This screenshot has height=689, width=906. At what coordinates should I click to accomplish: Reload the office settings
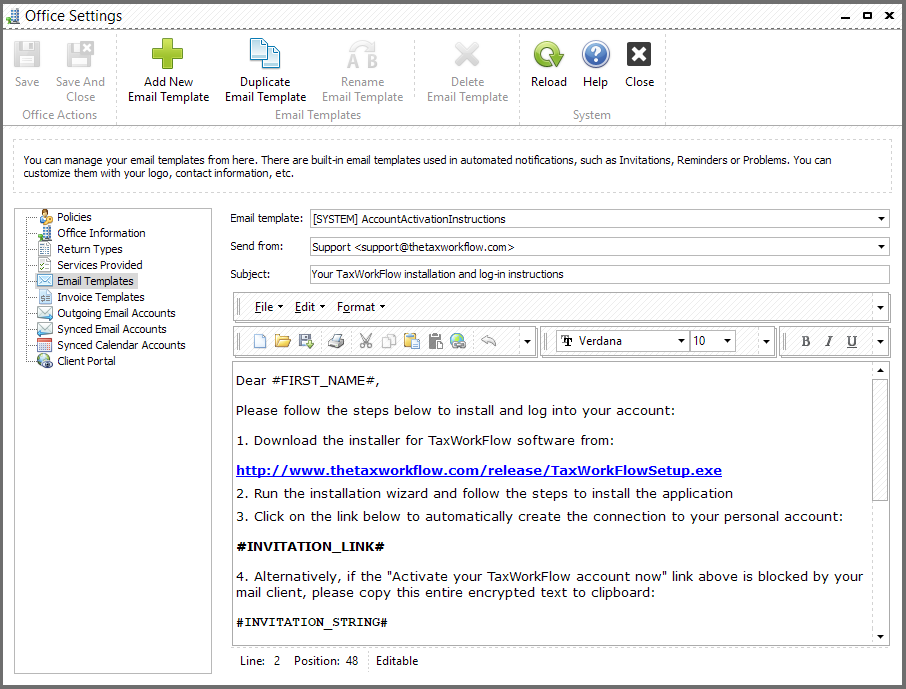tap(548, 64)
